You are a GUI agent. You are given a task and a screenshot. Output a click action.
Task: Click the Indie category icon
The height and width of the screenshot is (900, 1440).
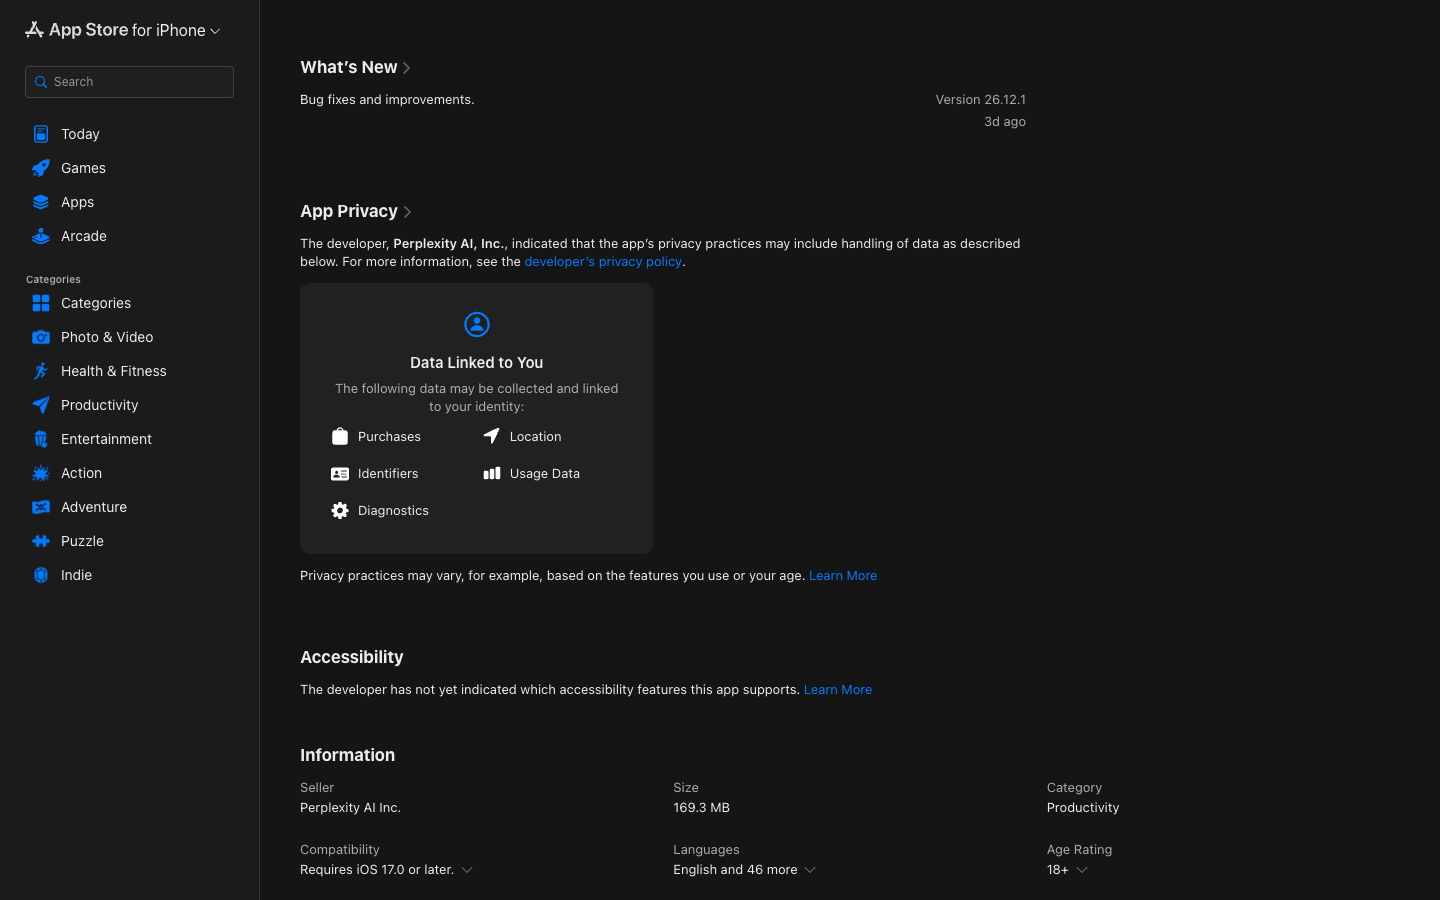tap(41, 575)
